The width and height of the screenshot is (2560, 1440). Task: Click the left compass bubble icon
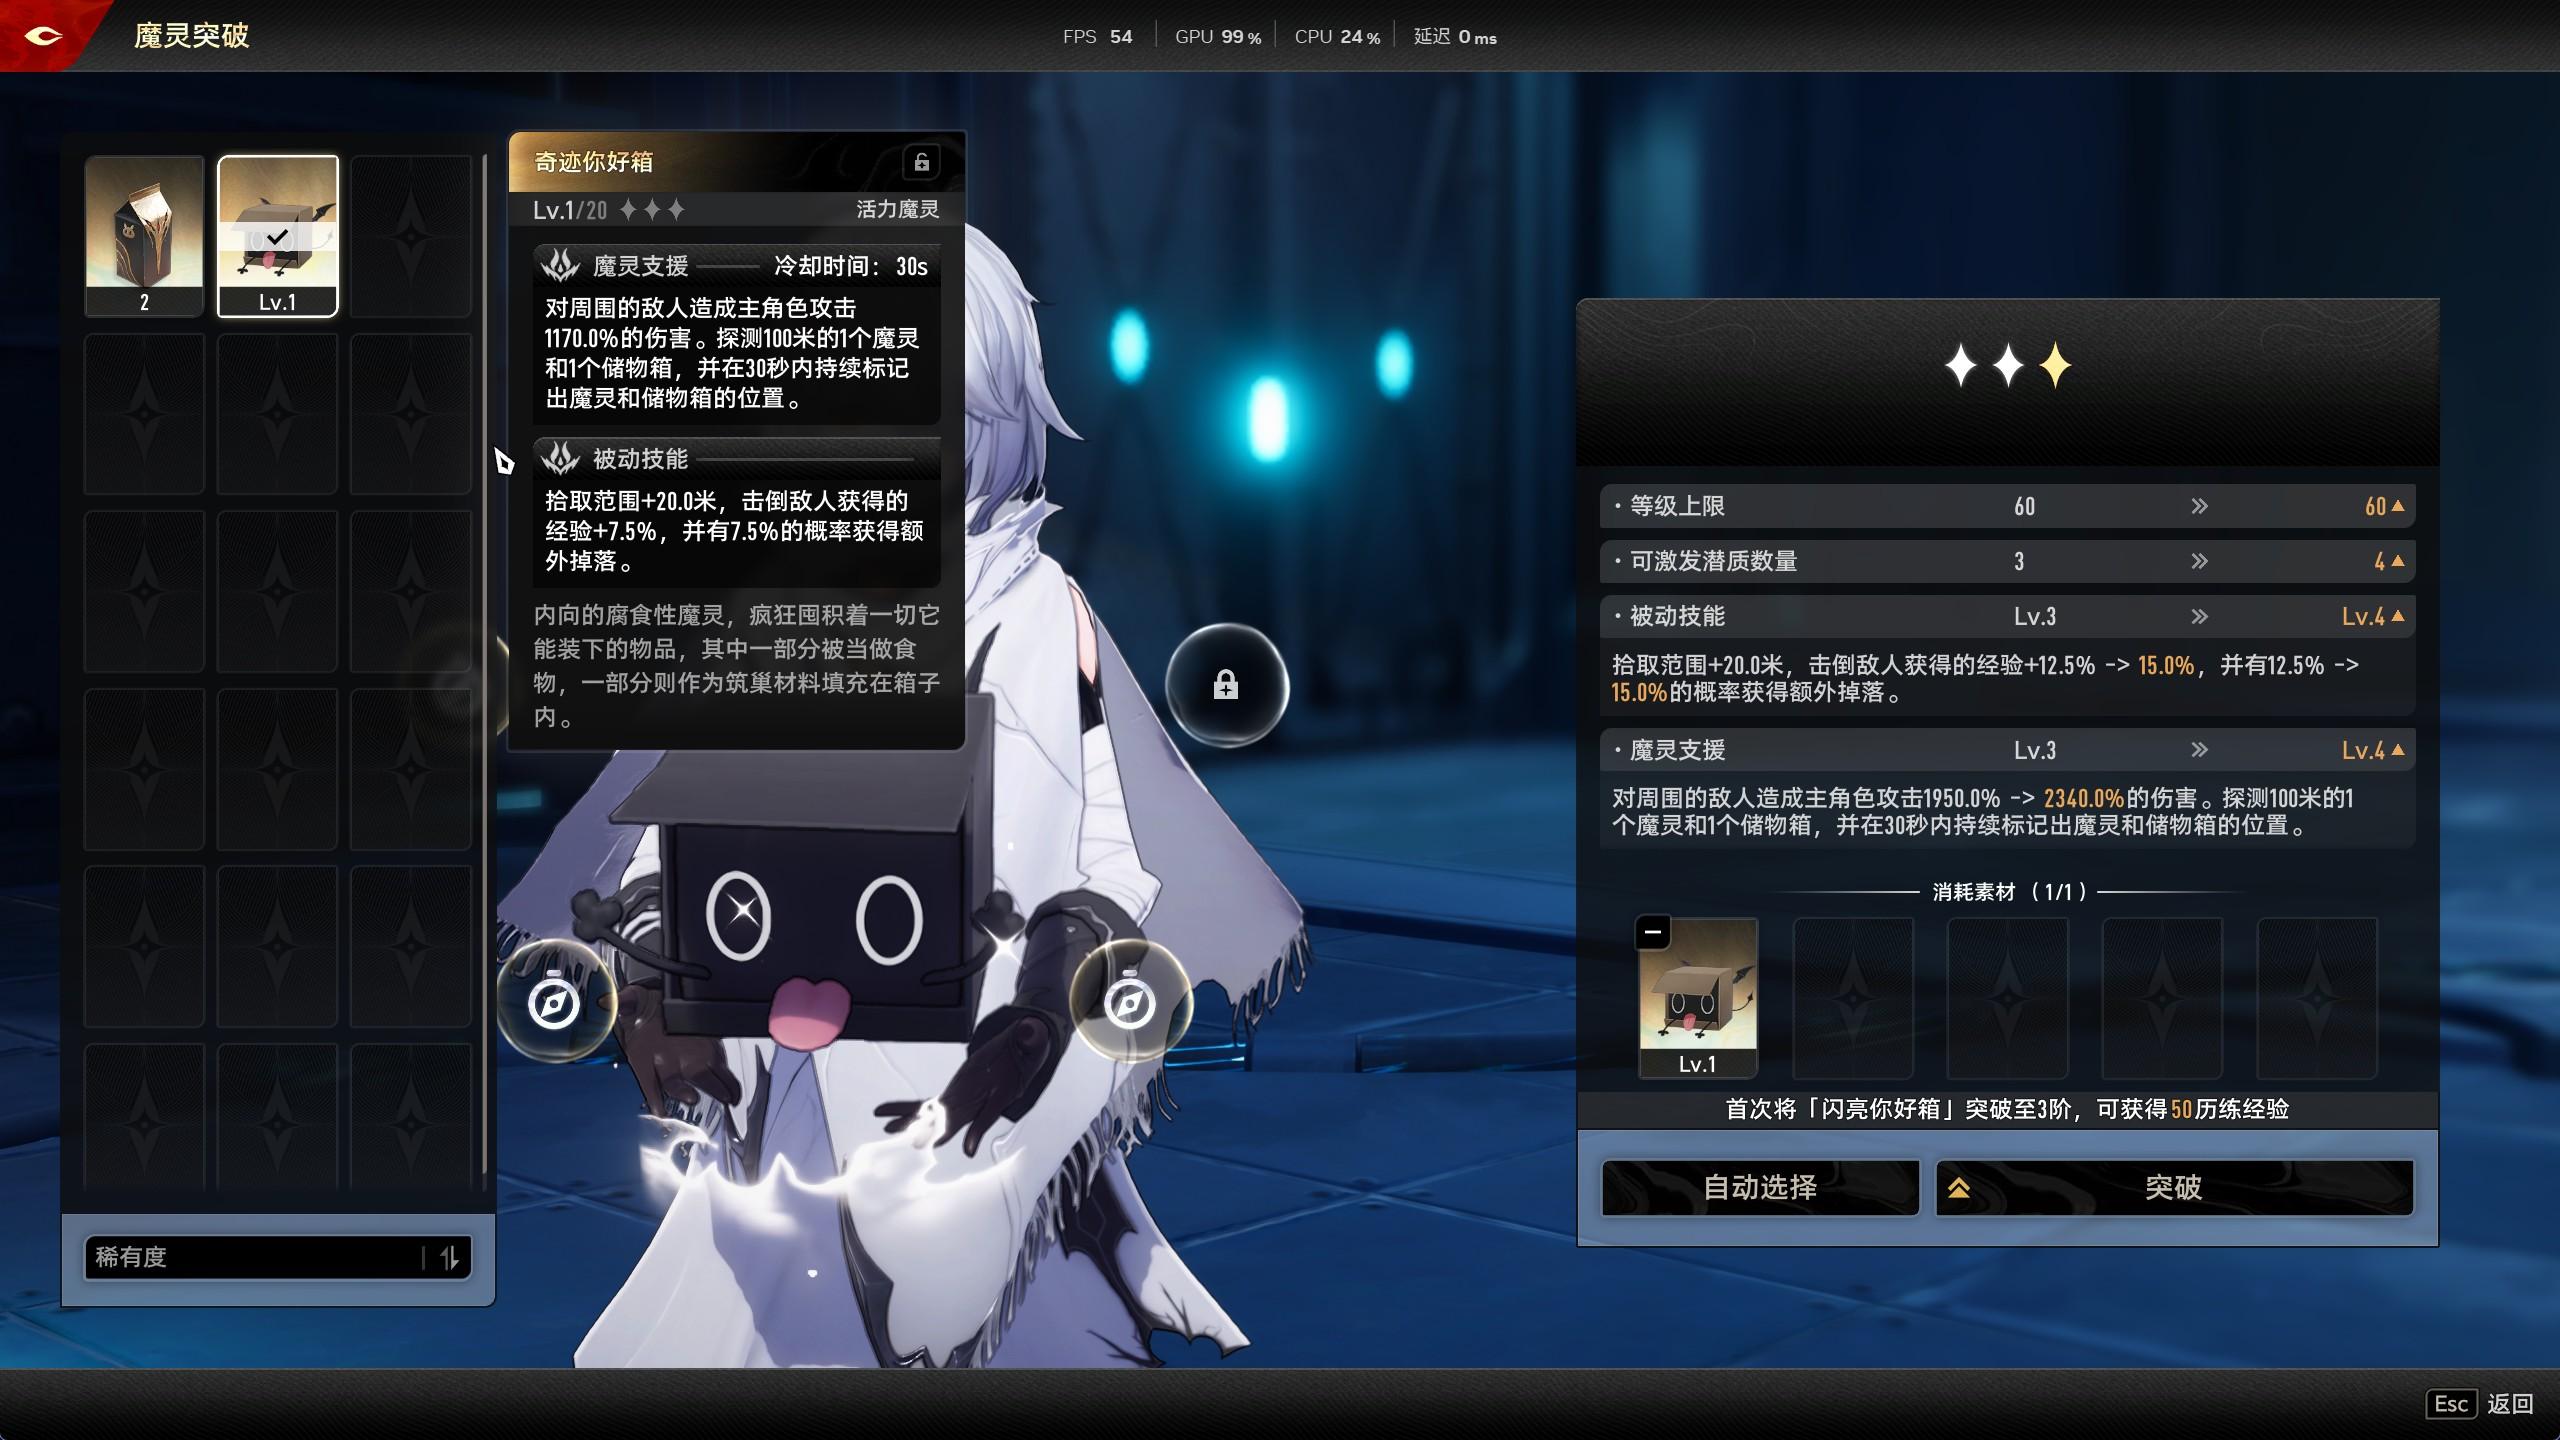(554, 1003)
